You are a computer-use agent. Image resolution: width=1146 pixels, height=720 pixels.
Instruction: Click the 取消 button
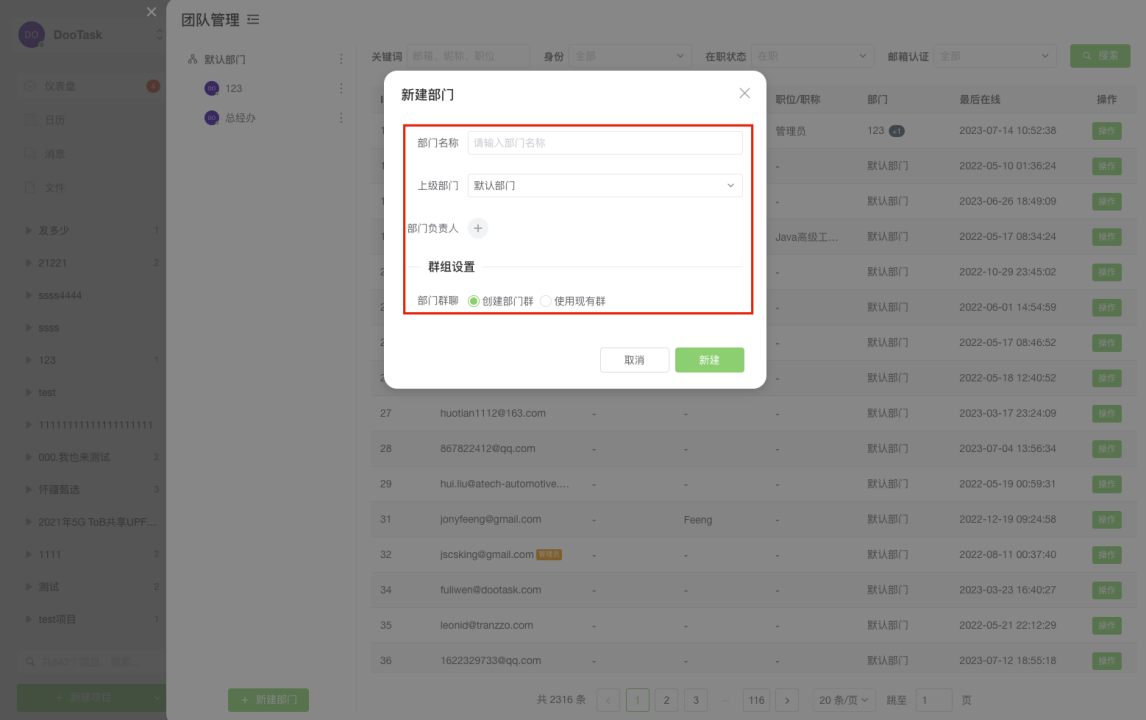click(x=634, y=360)
